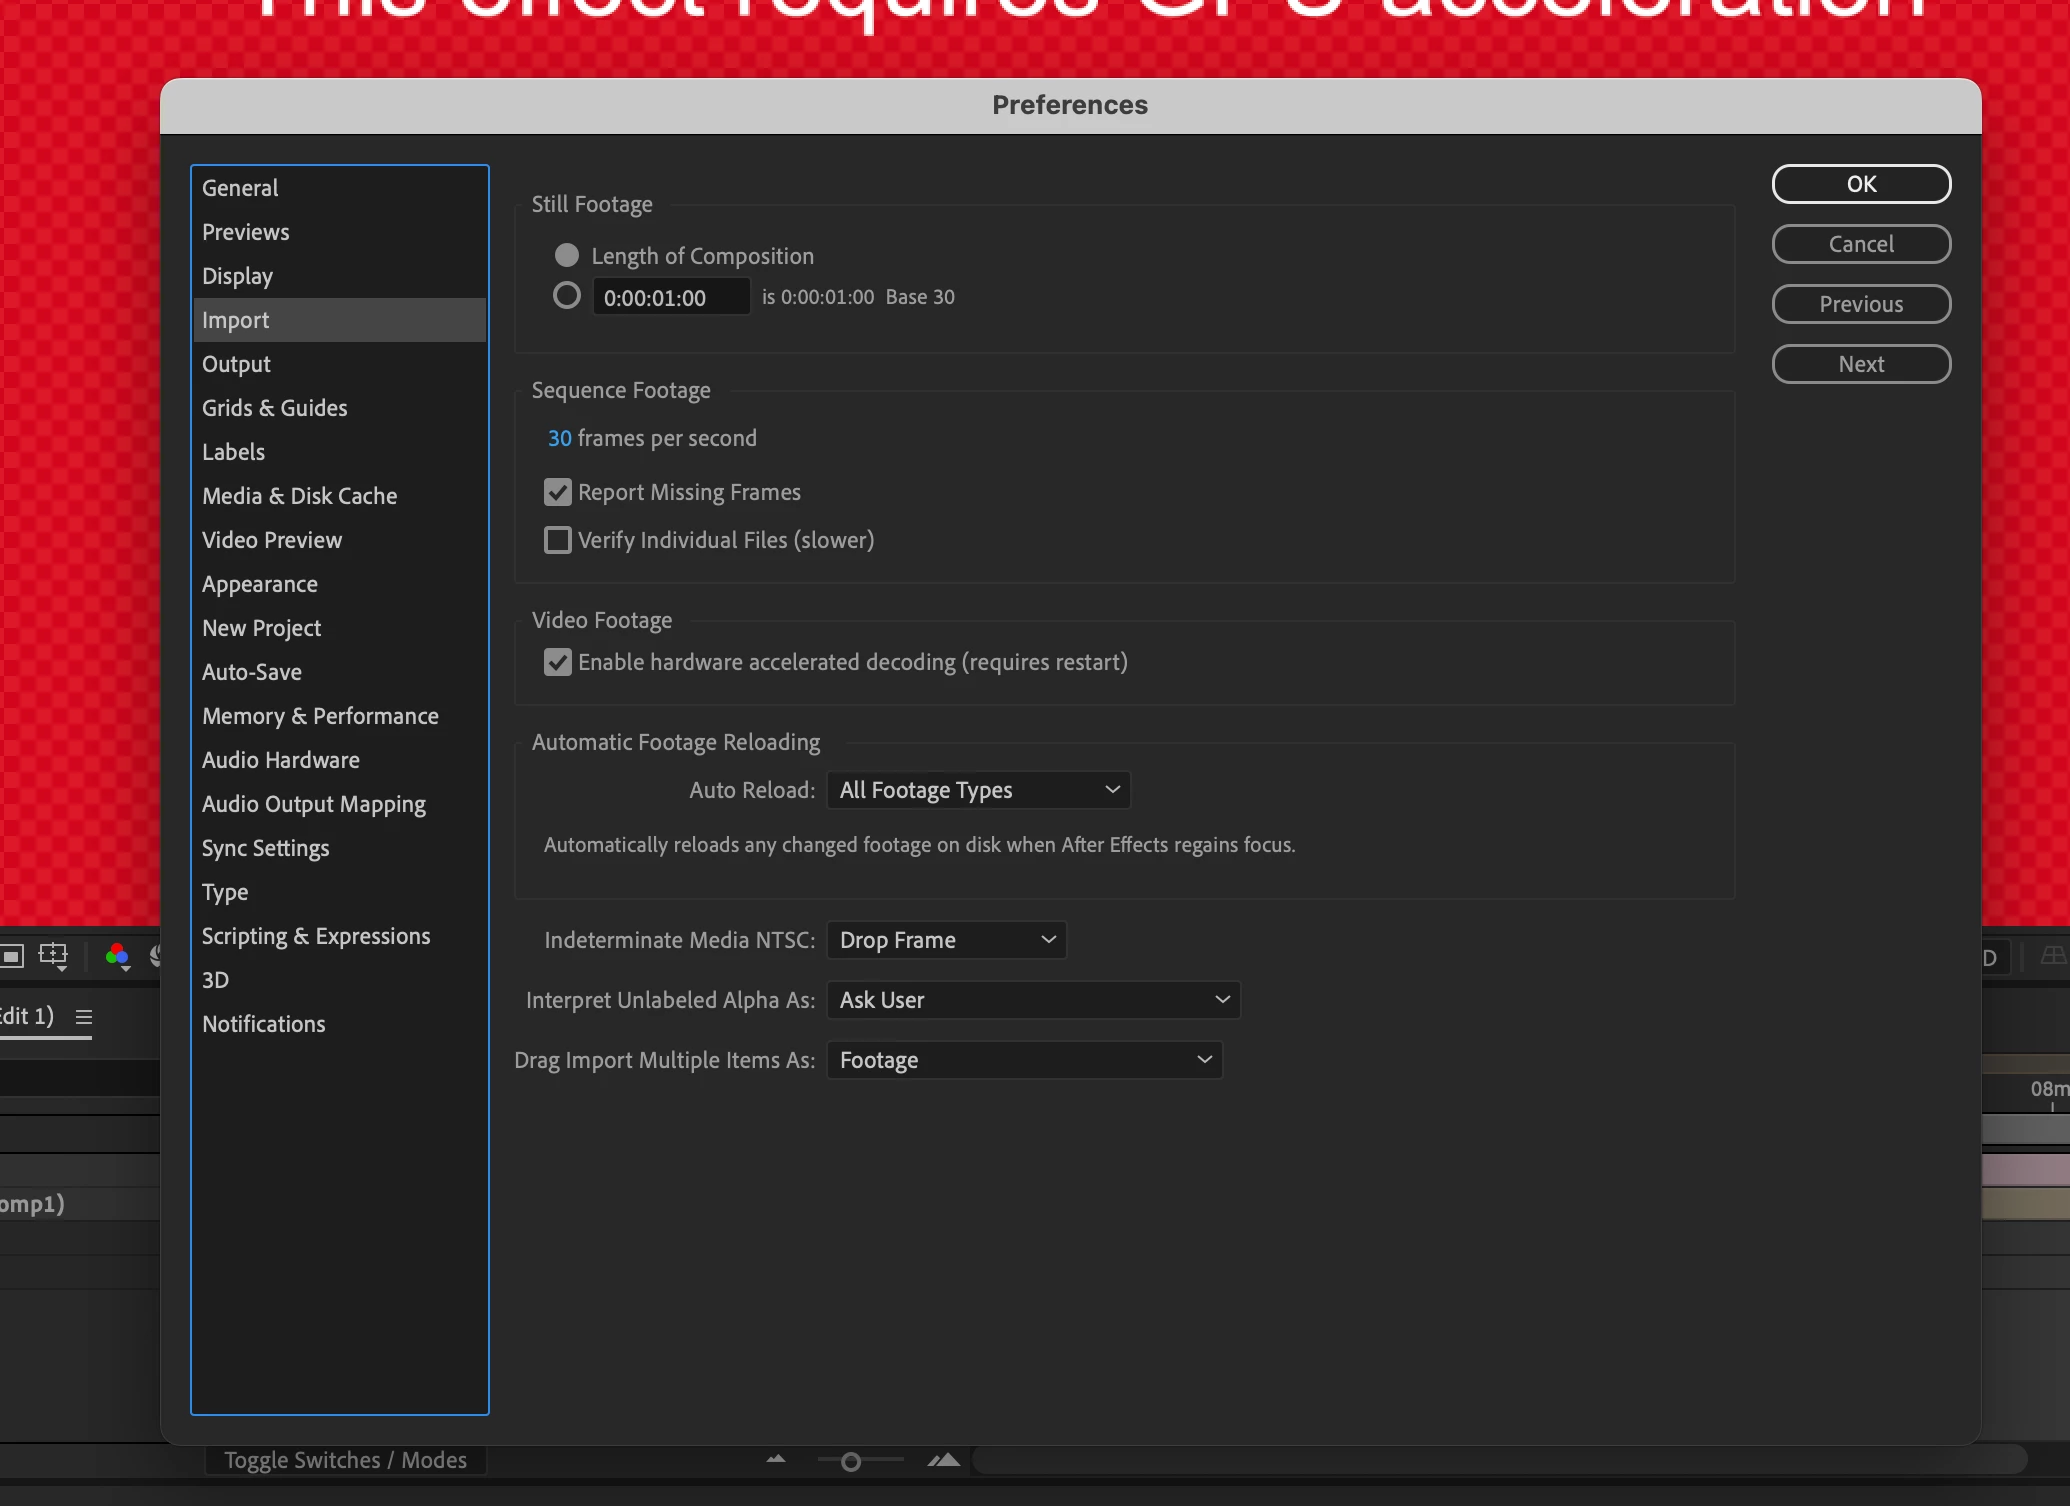The image size is (2070, 1506).
Task: Click the Next button
Action: (x=1860, y=364)
